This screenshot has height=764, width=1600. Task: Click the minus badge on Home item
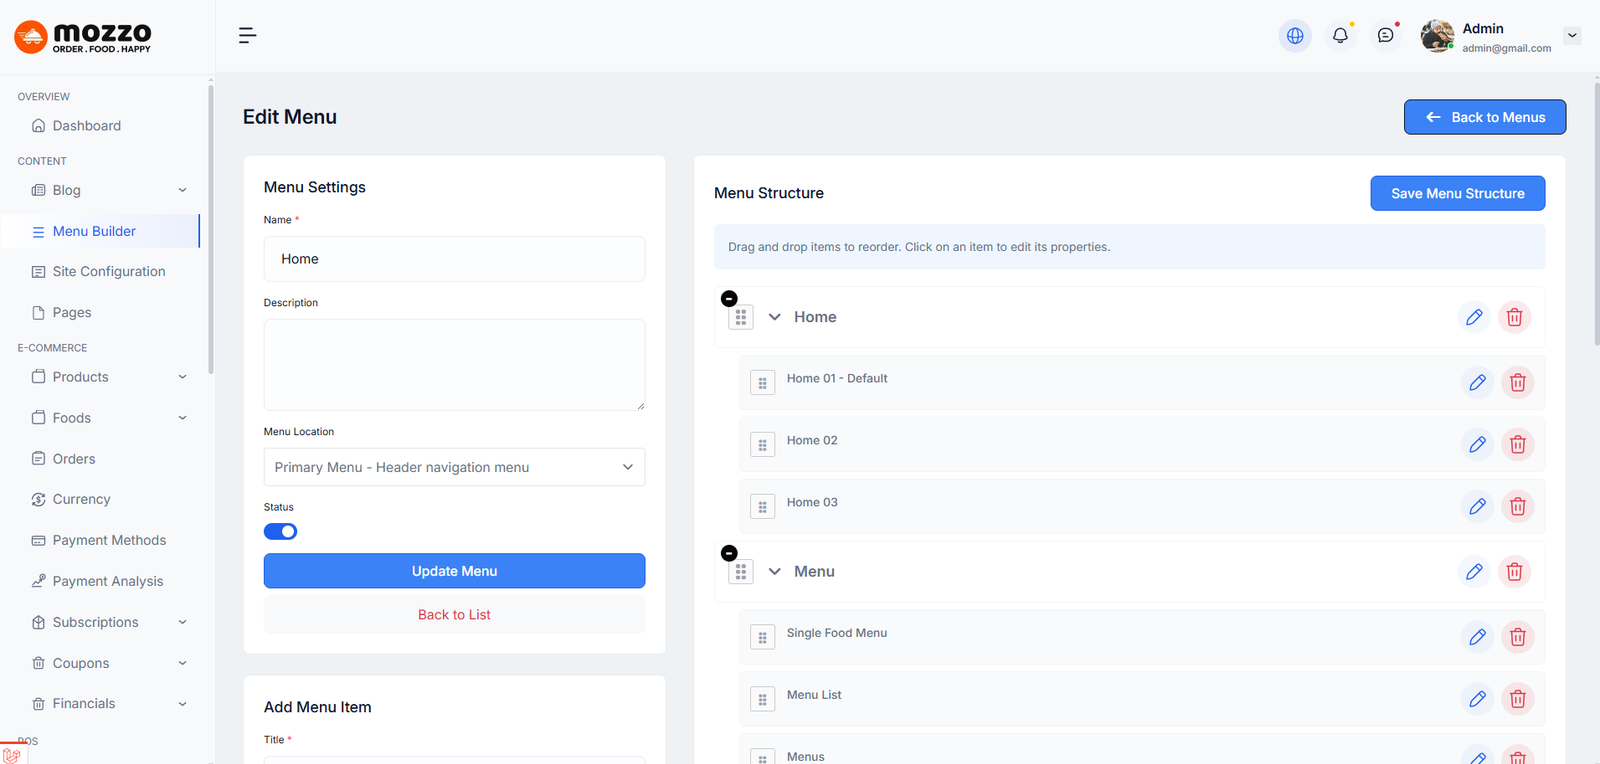tap(729, 299)
